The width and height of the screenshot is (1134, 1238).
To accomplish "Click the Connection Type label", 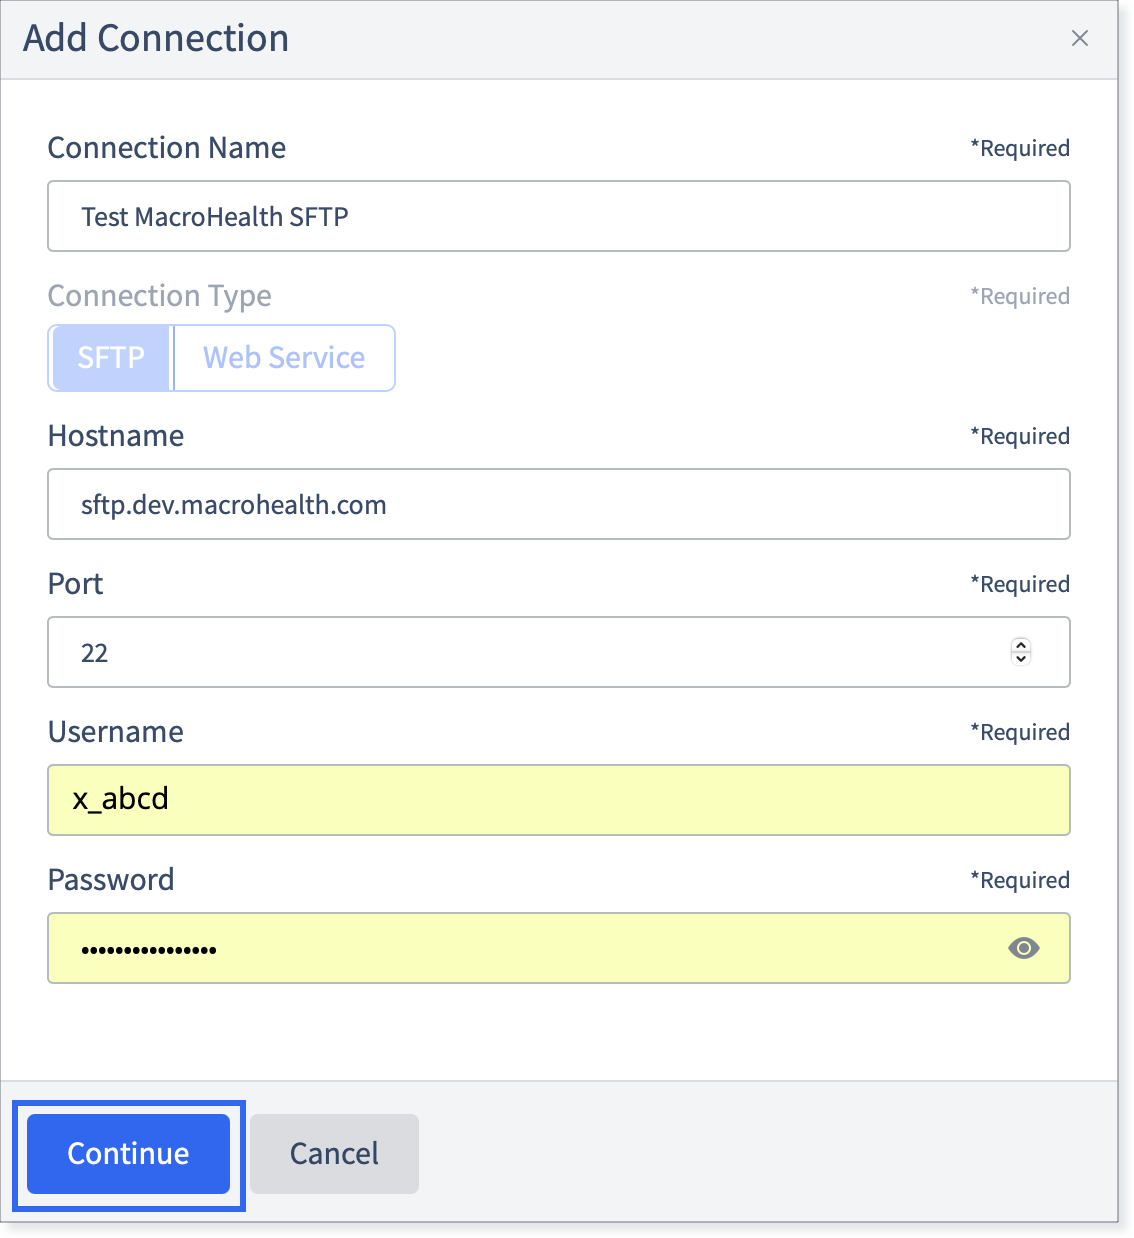I will point(160,296).
